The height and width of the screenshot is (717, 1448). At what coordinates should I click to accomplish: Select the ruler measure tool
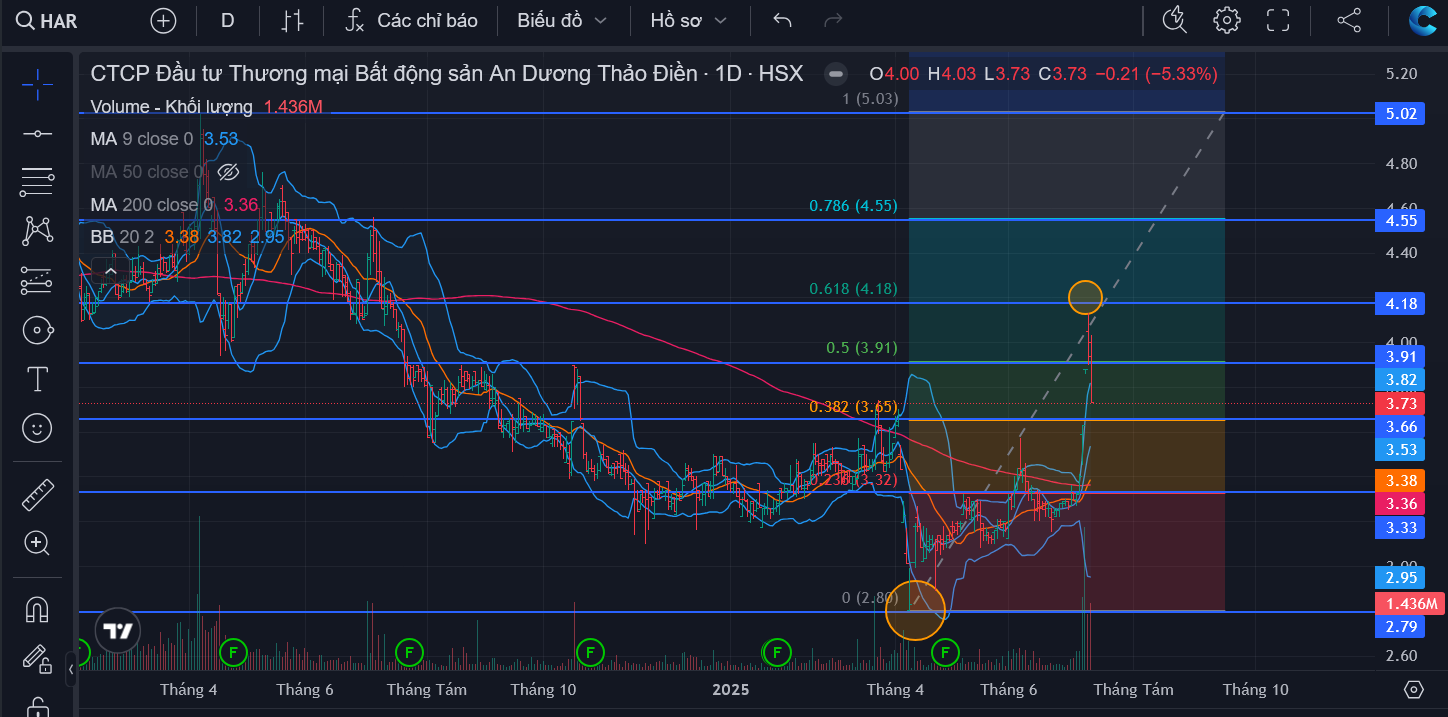click(37, 494)
